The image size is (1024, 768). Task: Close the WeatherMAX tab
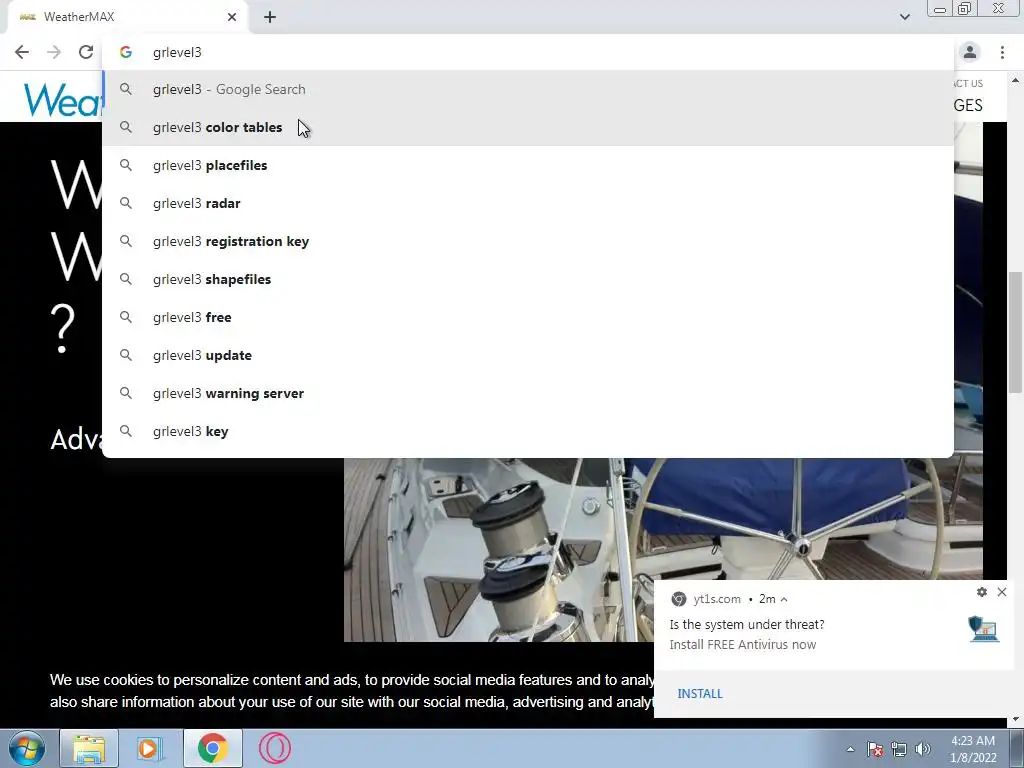click(232, 17)
